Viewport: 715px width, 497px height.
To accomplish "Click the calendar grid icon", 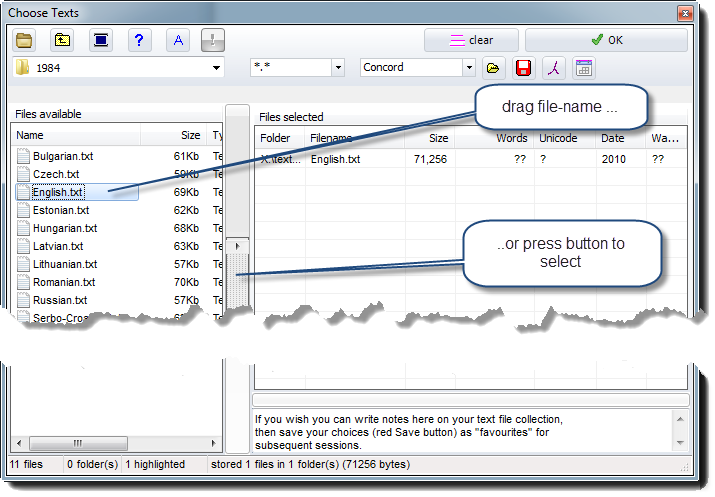I will (x=584, y=68).
